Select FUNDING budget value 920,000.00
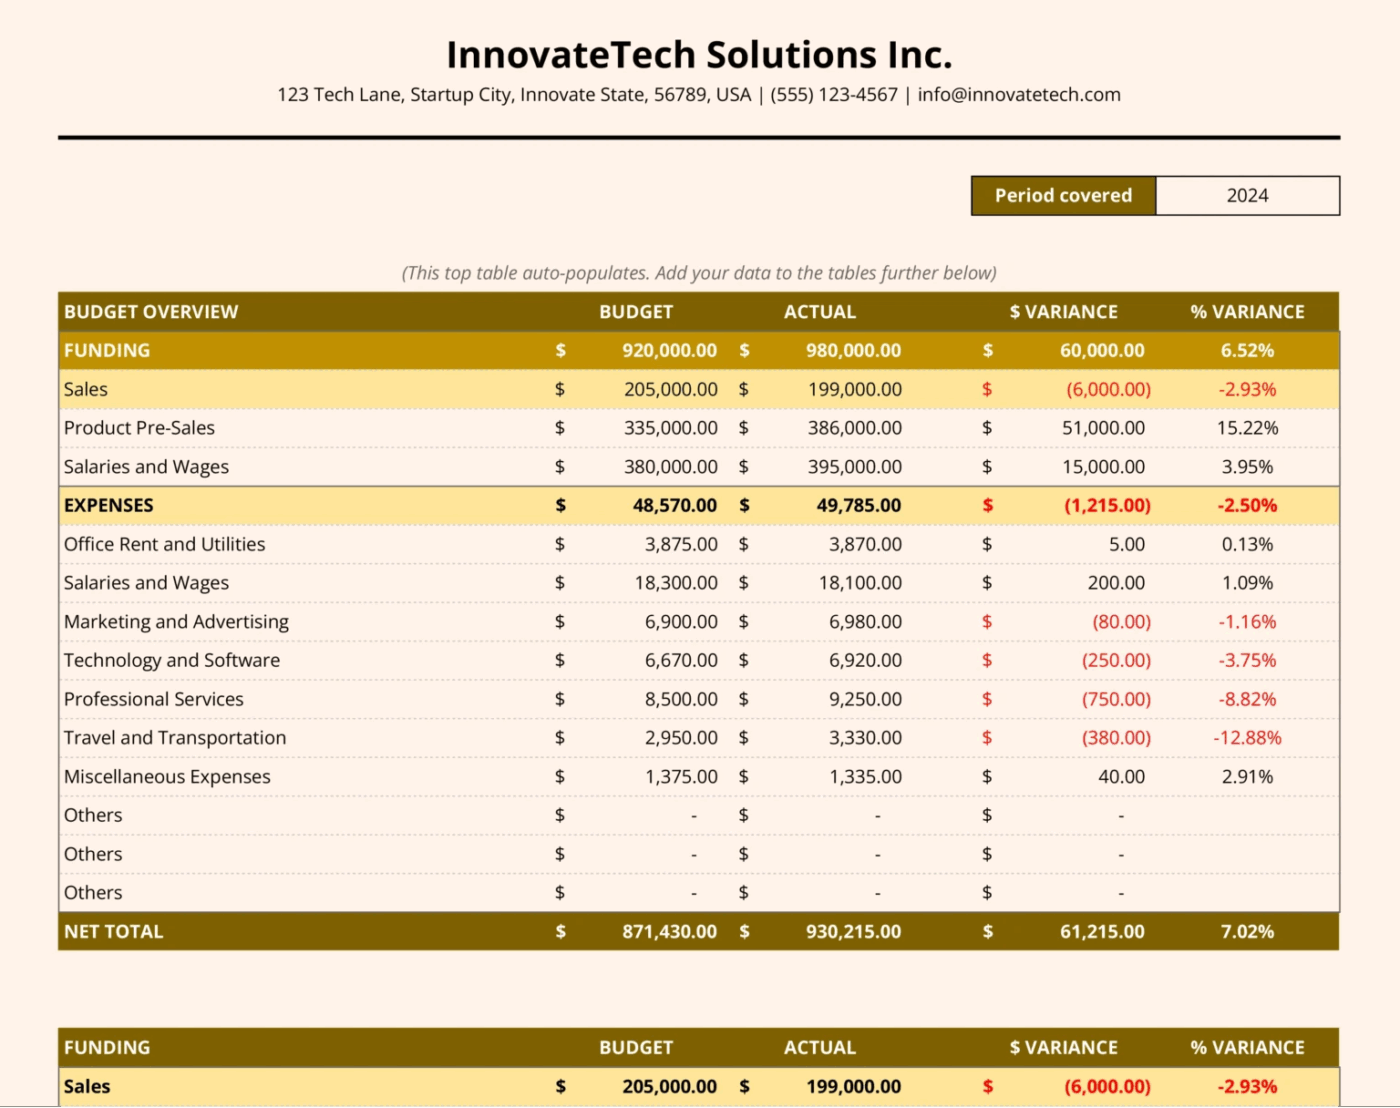1400x1108 pixels. 669,351
